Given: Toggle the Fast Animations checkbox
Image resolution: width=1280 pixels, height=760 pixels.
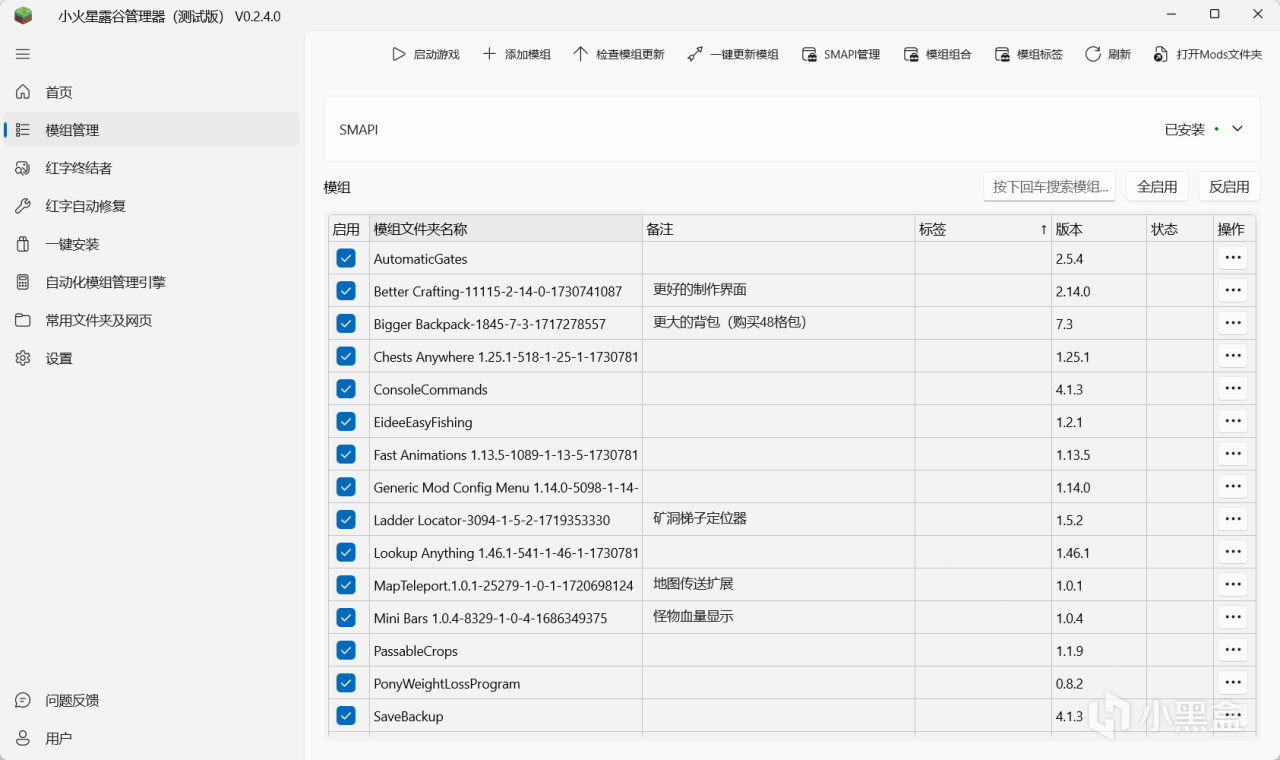Looking at the screenshot, I should click(346, 454).
